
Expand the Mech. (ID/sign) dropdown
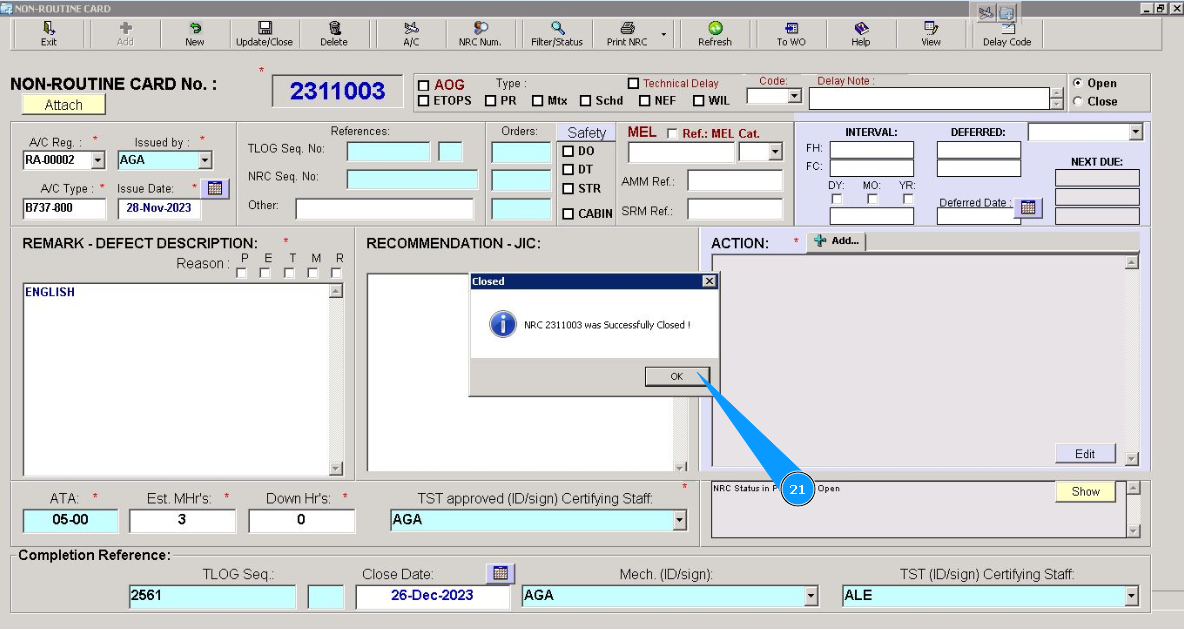(x=811, y=596)
